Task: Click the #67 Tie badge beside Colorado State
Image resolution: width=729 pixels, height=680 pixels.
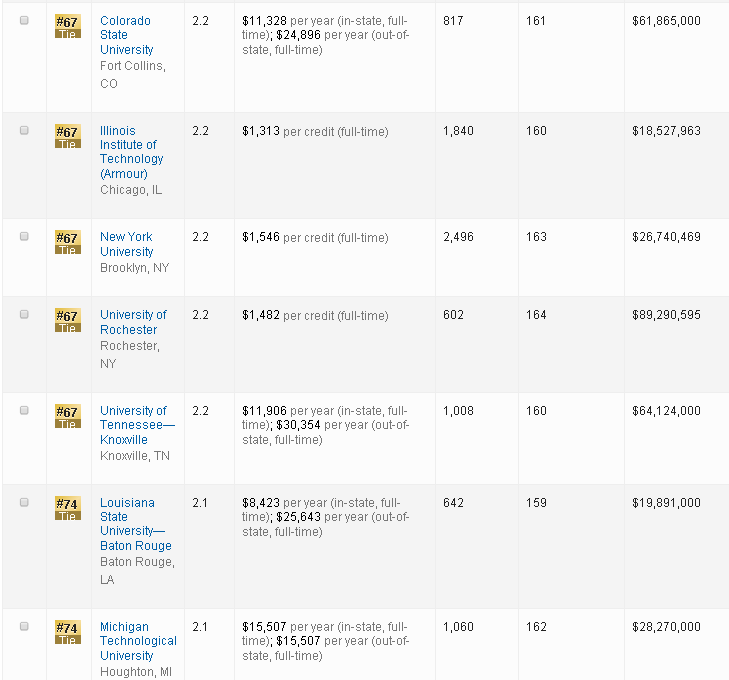Action: [67, 26]
